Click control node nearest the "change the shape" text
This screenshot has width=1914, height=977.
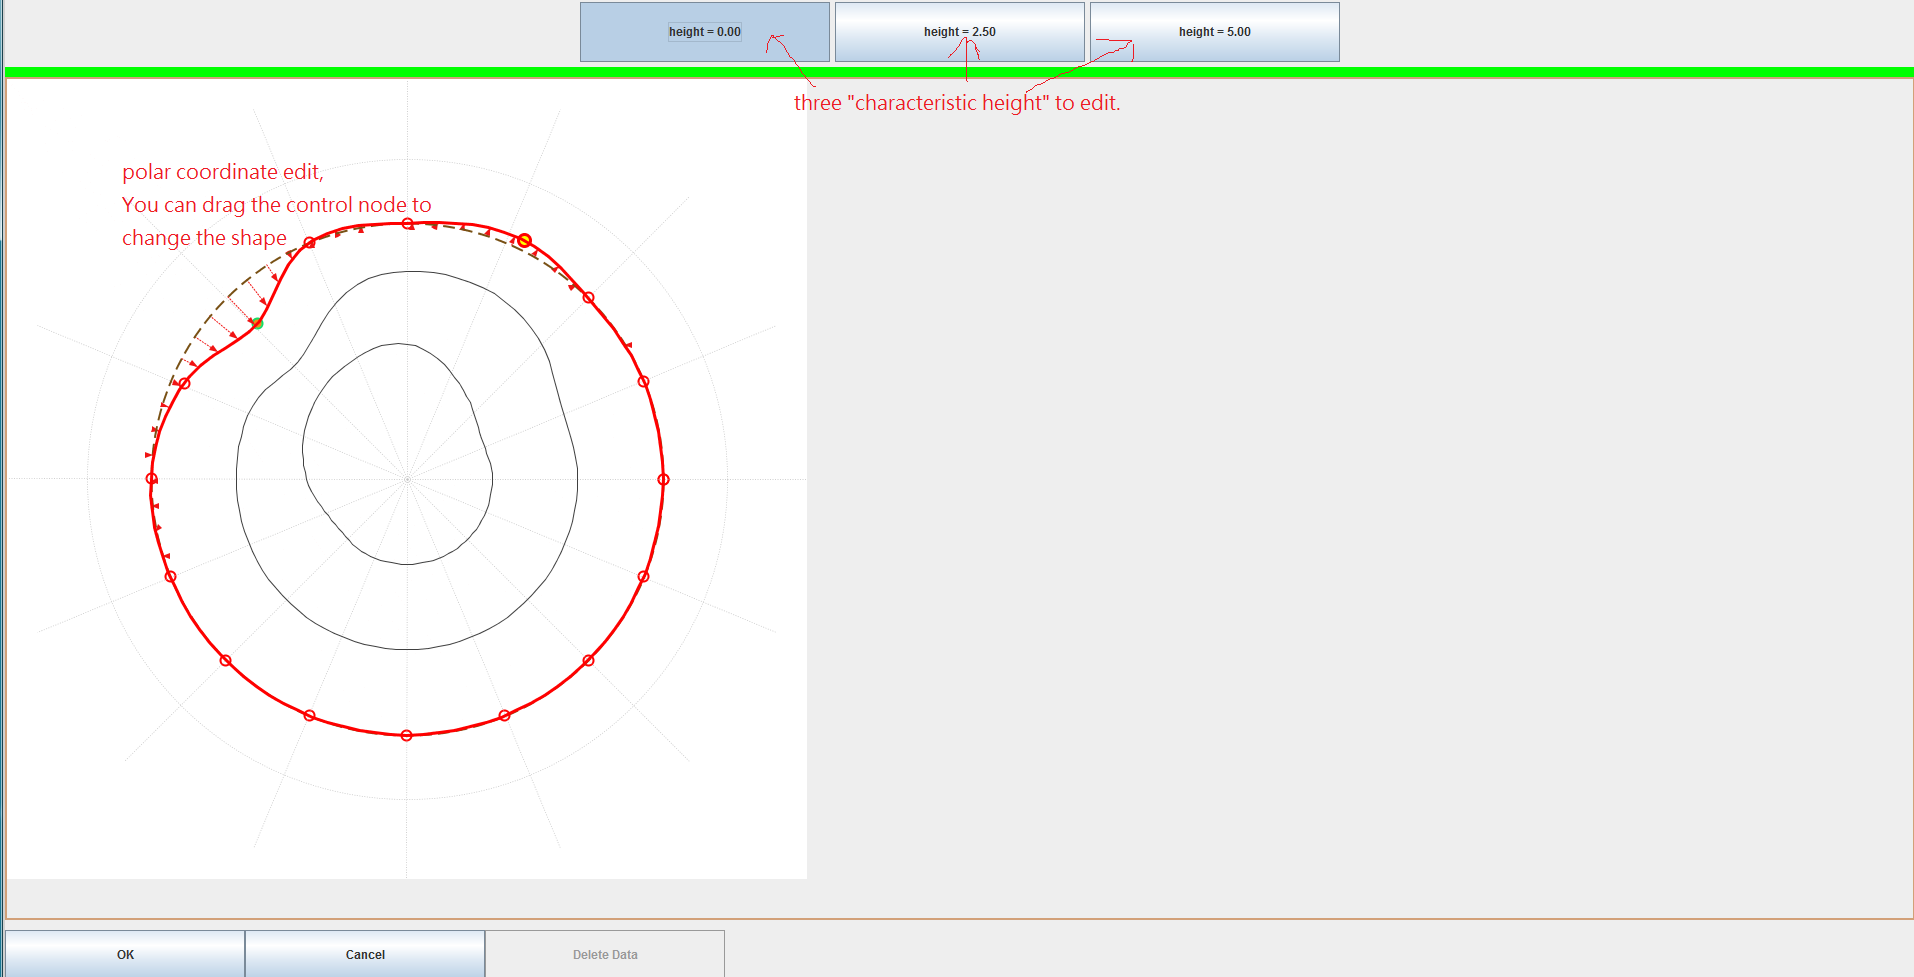pos(309,243)
